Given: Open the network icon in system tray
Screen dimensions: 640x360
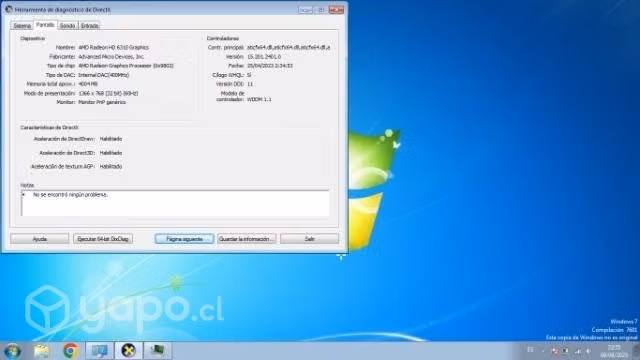Looking at the screenshot, I should (x=578, y=351).
